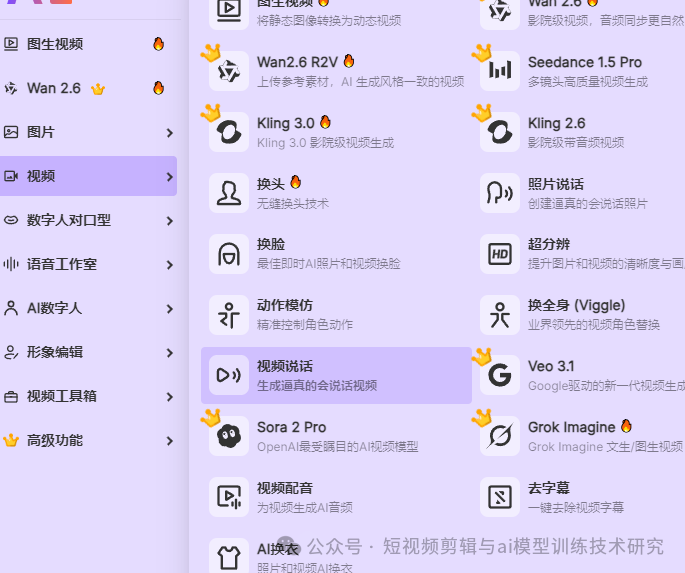
Task: Select the Kling 3.0 icon
Action: coord(229,132)
